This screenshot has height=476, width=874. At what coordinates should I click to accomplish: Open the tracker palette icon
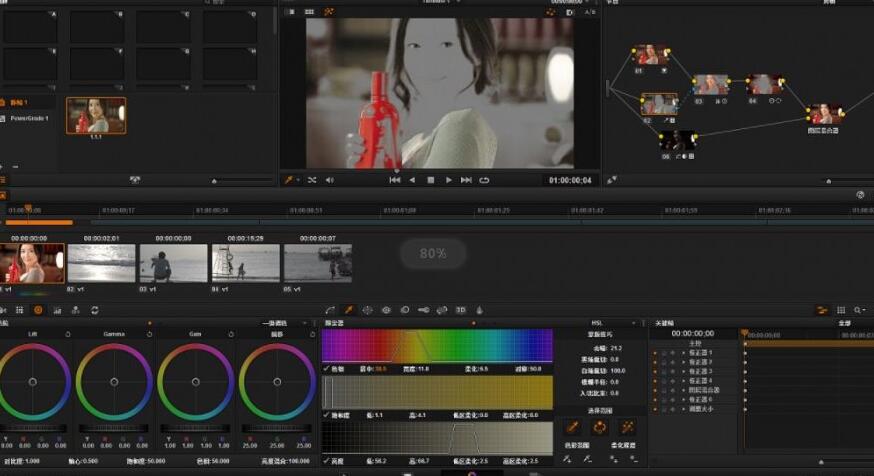[x=386, y=310]
